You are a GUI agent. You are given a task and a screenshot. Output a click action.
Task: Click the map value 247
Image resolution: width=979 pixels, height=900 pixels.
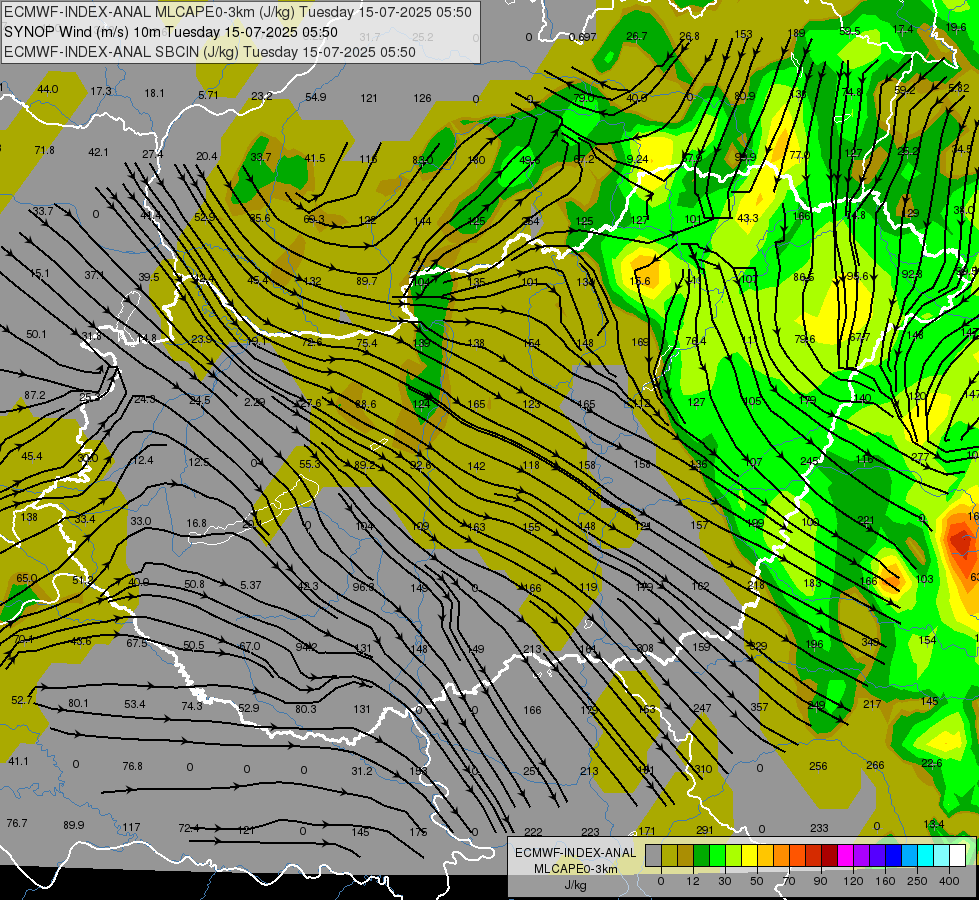coord(702,708)
